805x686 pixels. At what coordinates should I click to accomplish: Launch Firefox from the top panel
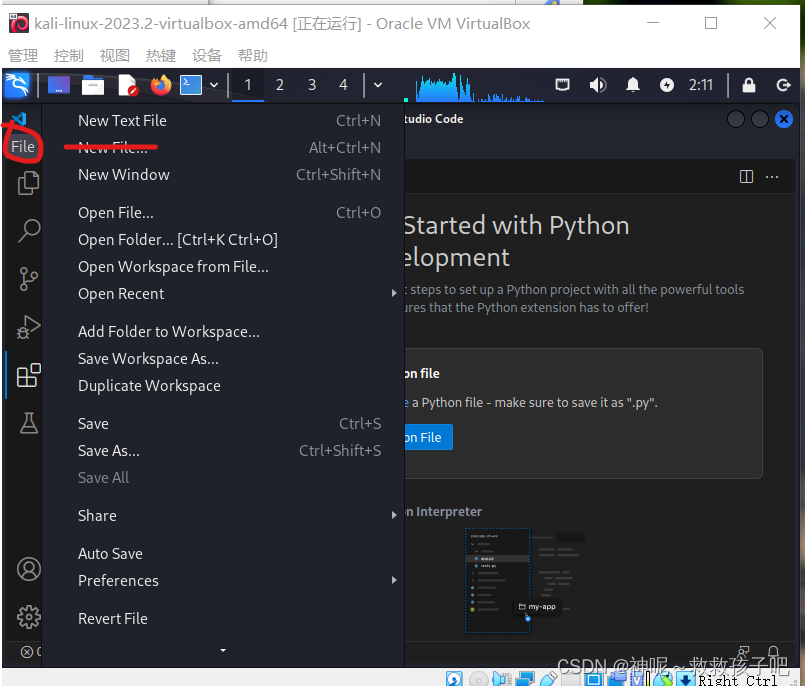click(x=160, y=85)
